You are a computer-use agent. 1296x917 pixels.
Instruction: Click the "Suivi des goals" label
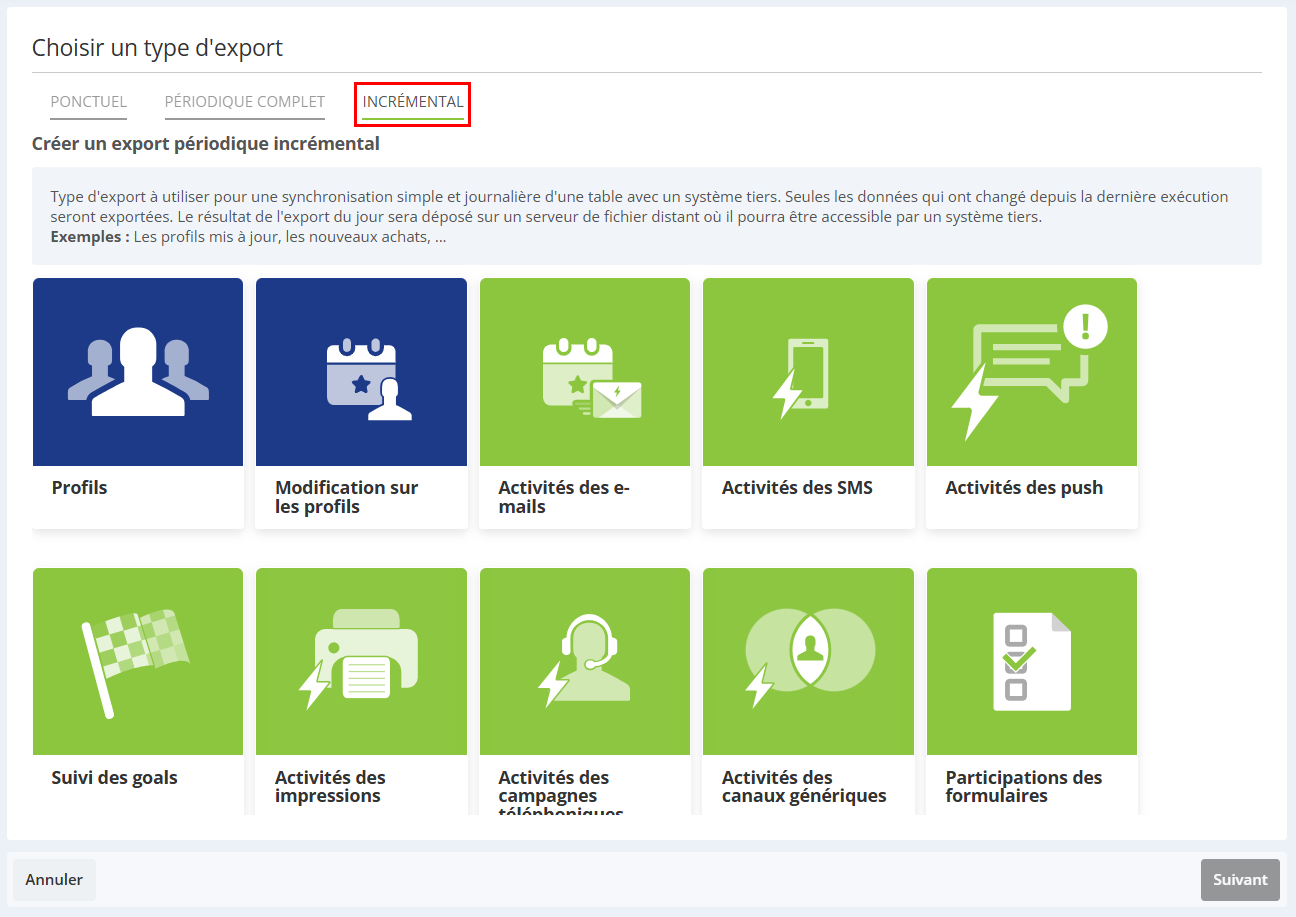[115, 778]
